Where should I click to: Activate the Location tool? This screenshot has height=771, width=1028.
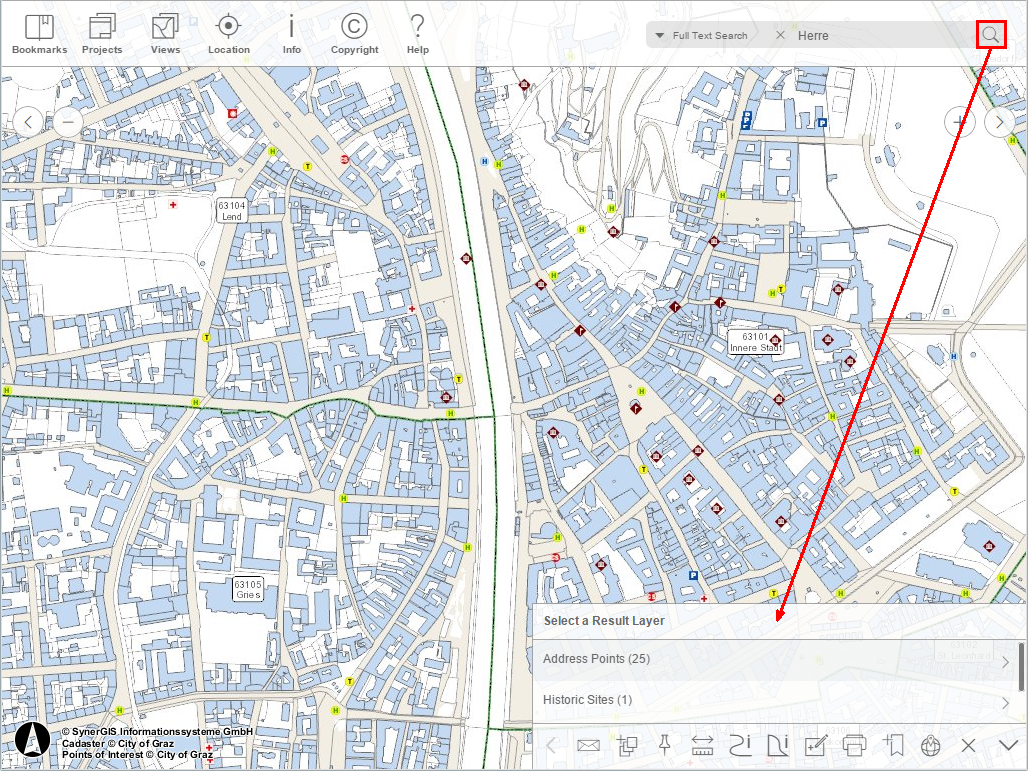coord(229,34)
